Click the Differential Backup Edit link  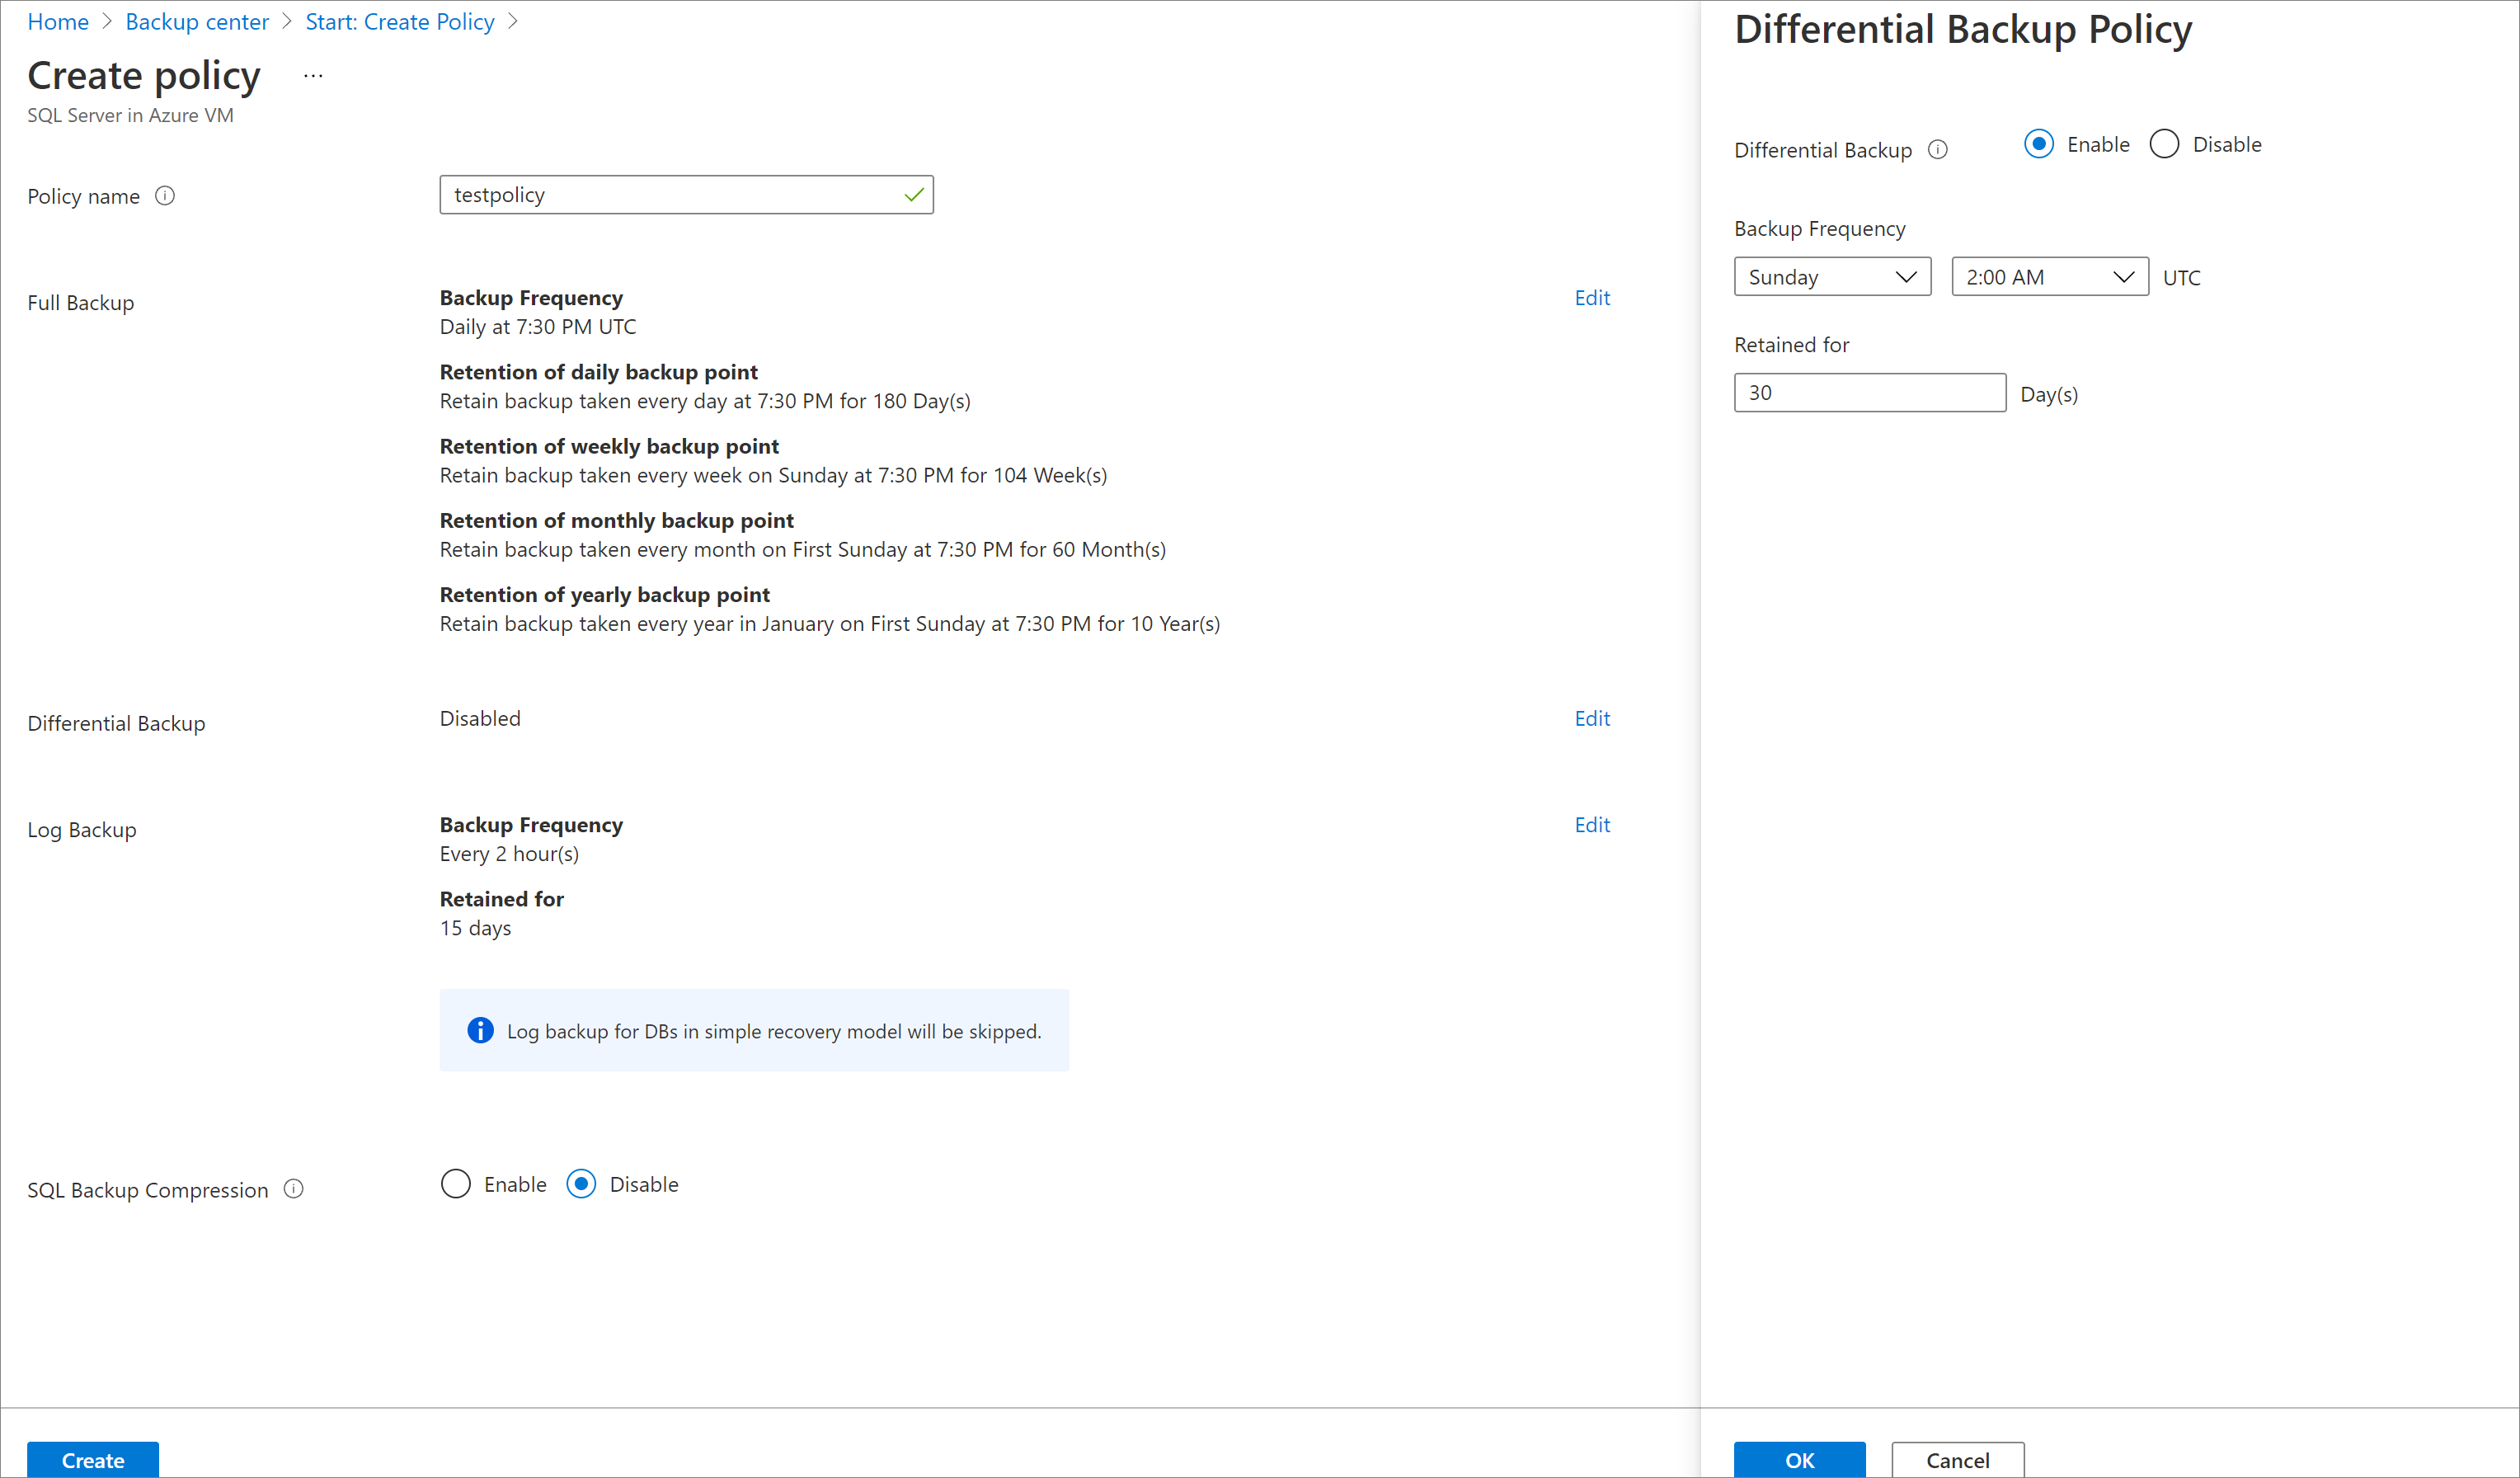(1590, 718)
